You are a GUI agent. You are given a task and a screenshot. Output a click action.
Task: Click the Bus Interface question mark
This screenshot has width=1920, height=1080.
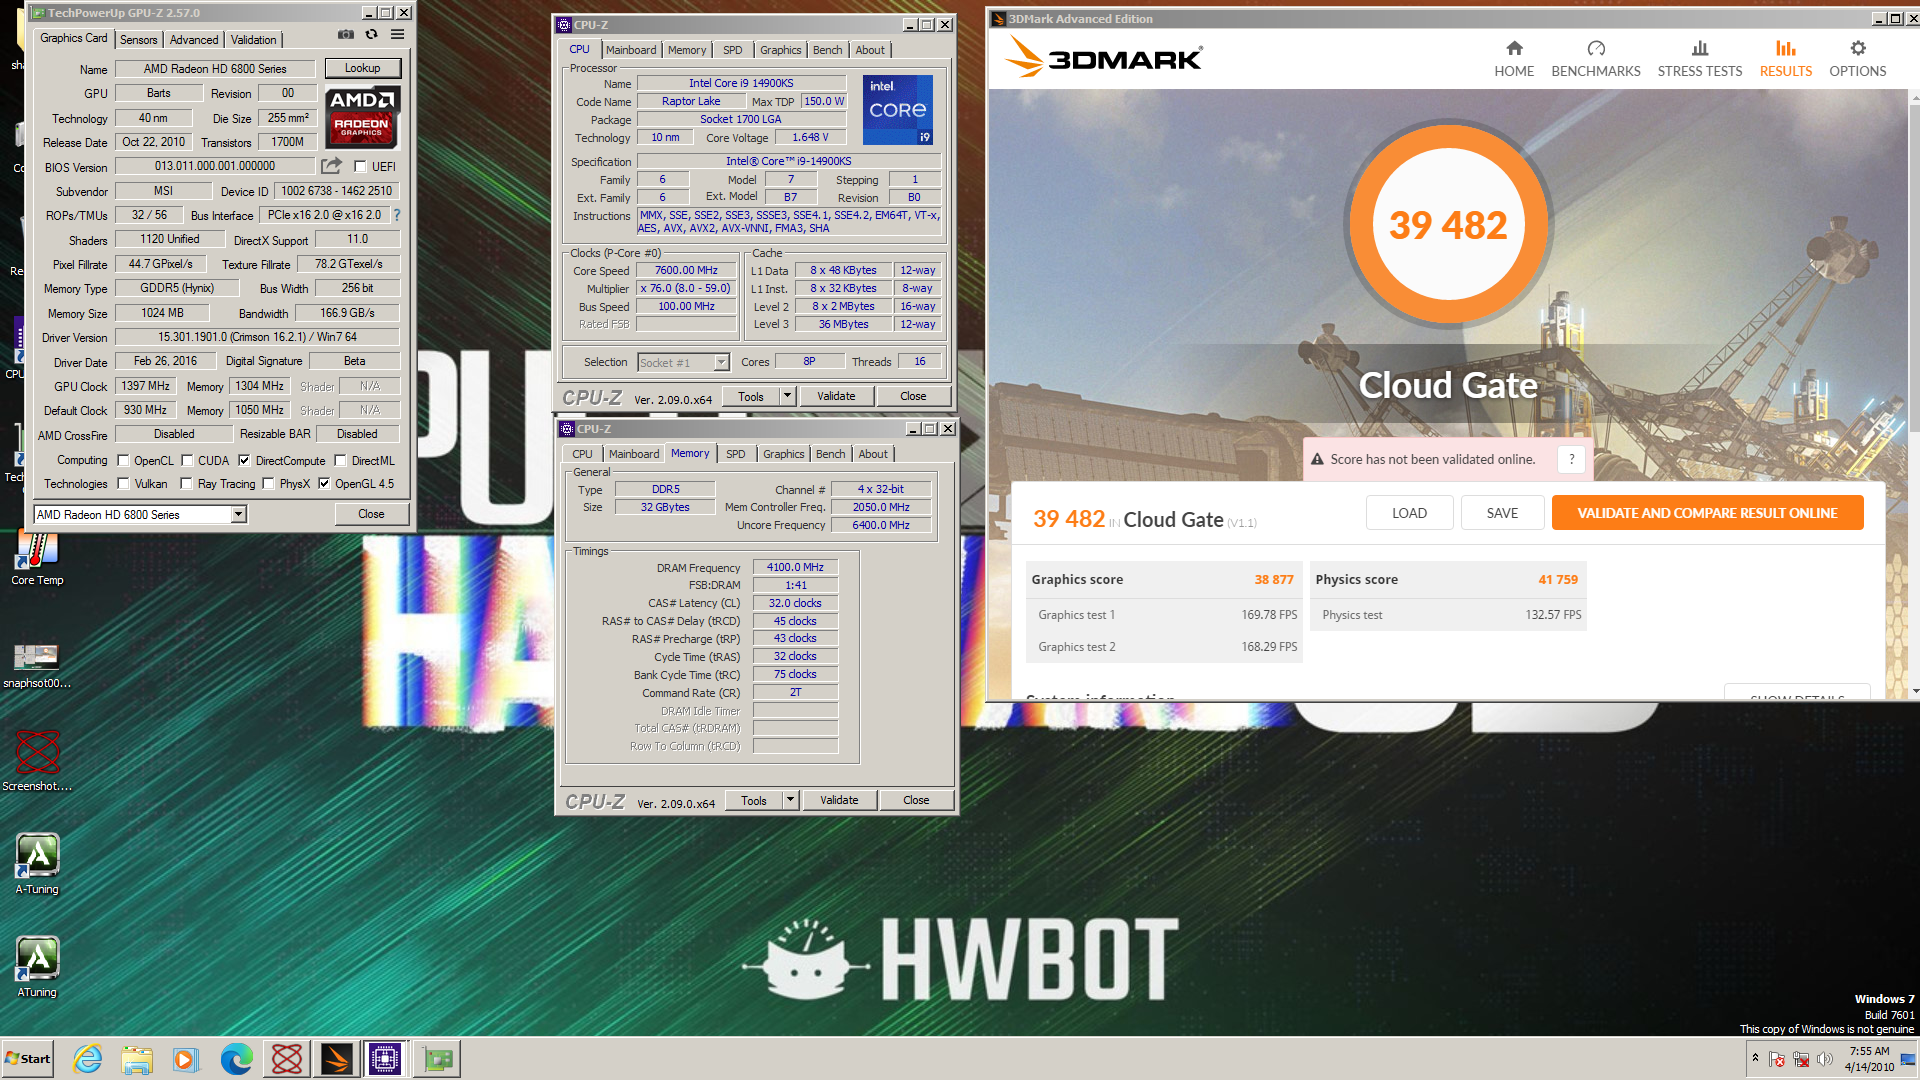(397, 215)
